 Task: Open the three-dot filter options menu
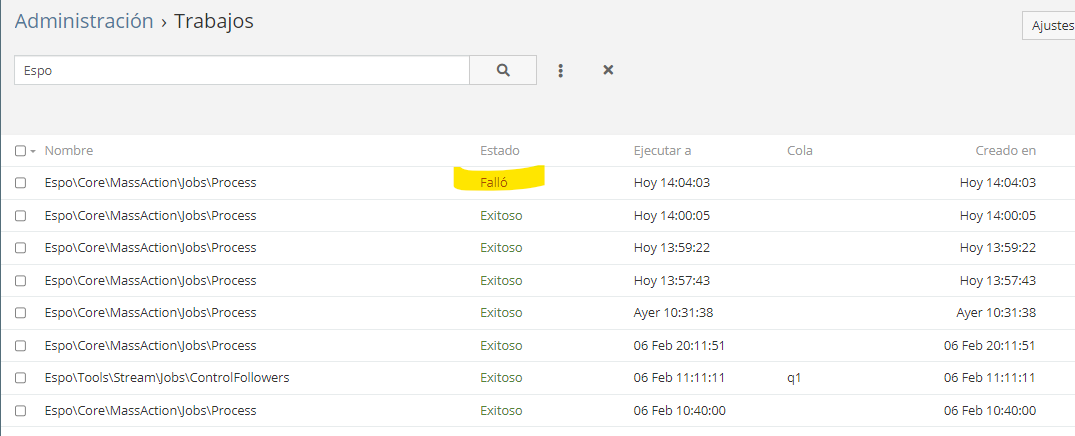561,70
